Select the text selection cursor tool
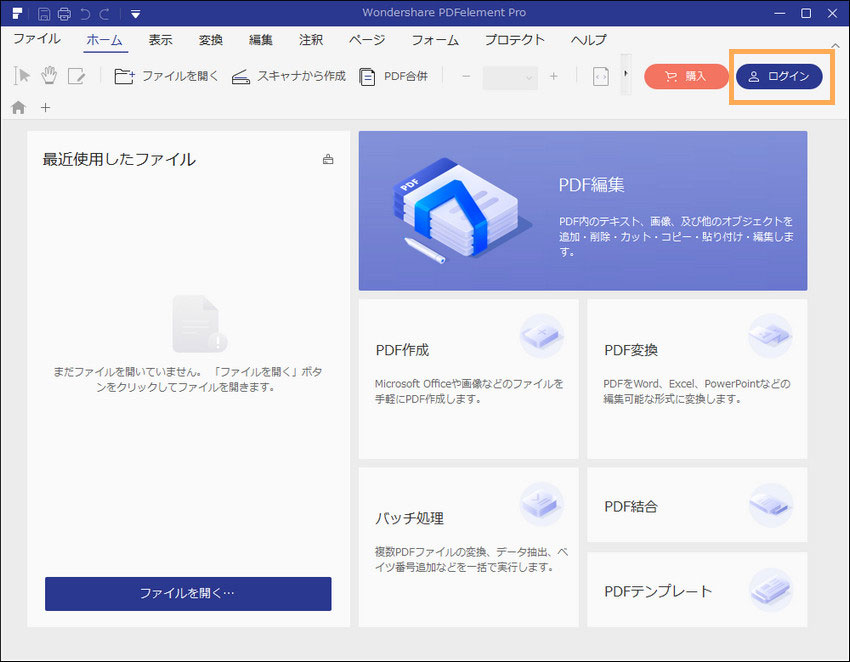Viewport: 850px width, 662px height. [x=22, y=76]
